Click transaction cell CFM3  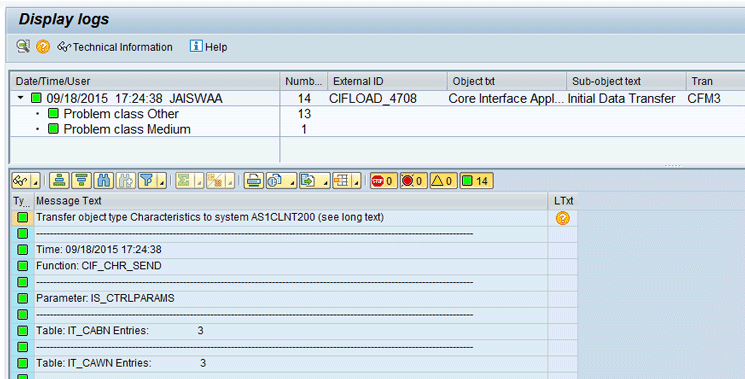[x=704, y=98]
